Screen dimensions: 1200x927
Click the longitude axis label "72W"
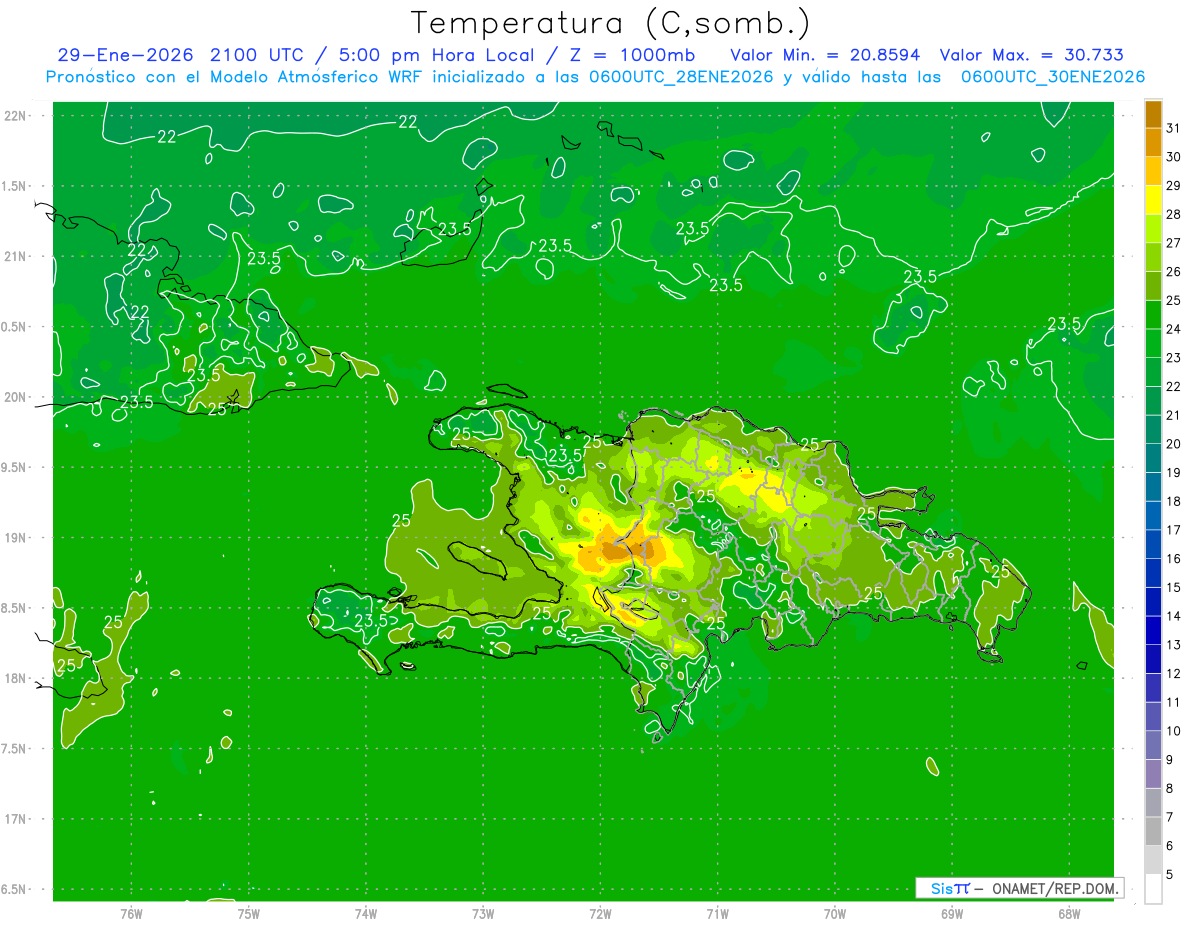pos(600,913)
